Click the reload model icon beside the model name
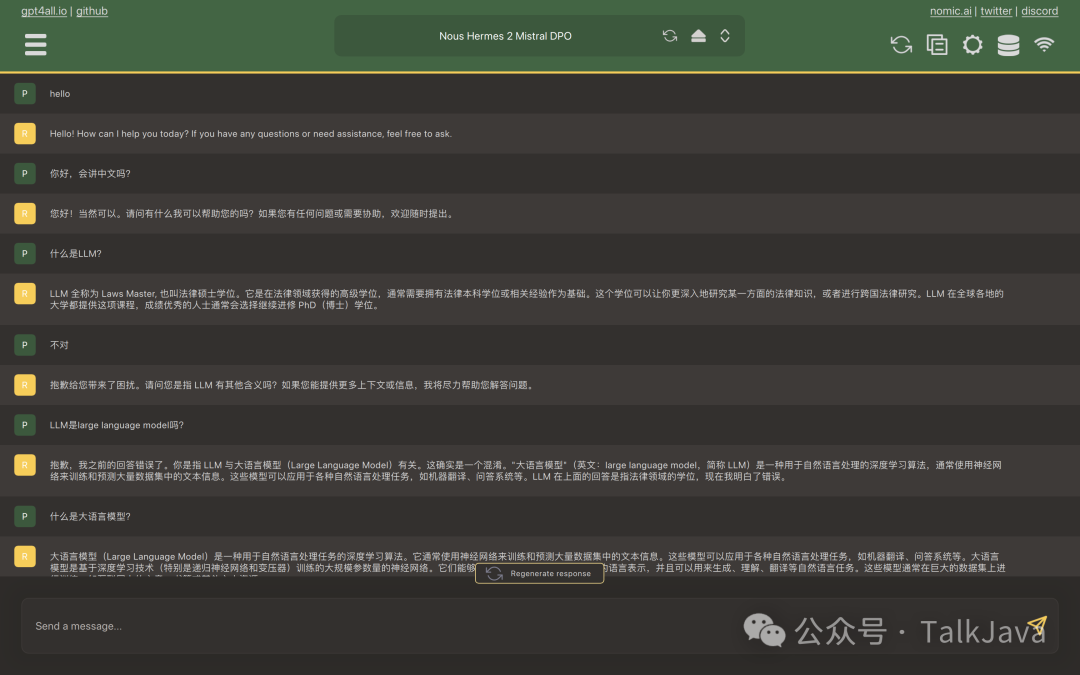This screenshot has height=675, width=1080. click(x=670, y=36)
